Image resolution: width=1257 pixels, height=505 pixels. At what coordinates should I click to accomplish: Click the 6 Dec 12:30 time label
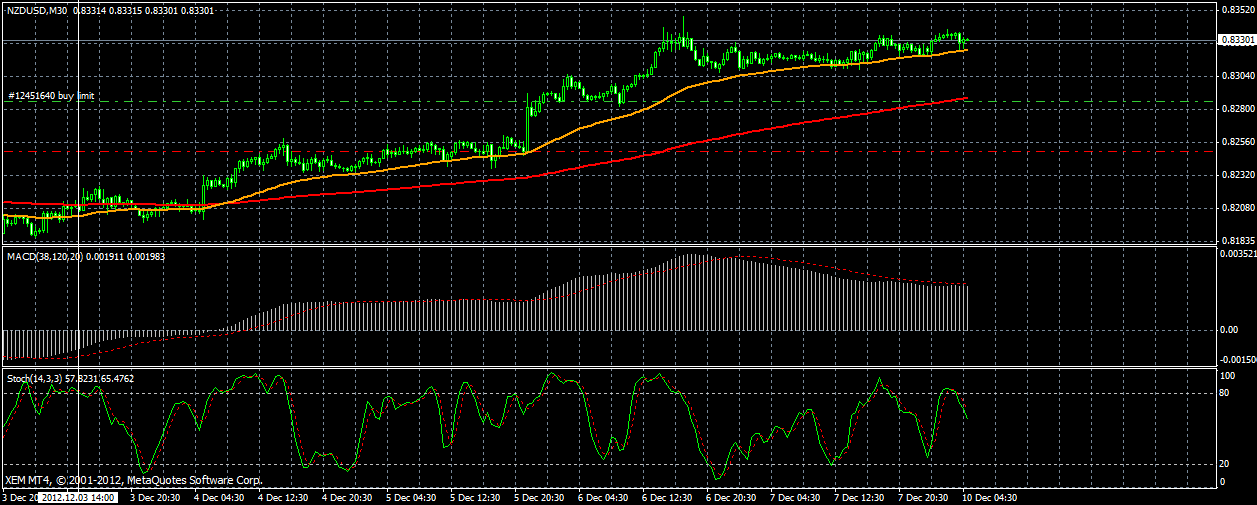click(x=669, y=497)
